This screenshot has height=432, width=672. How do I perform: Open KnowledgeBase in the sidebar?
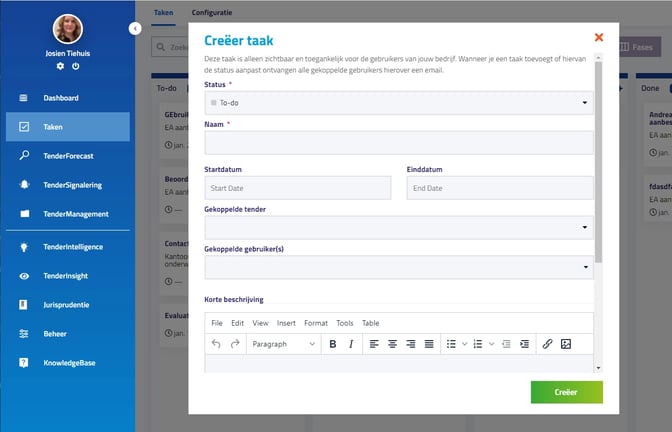pyautogui.click(x=68, y=363)
